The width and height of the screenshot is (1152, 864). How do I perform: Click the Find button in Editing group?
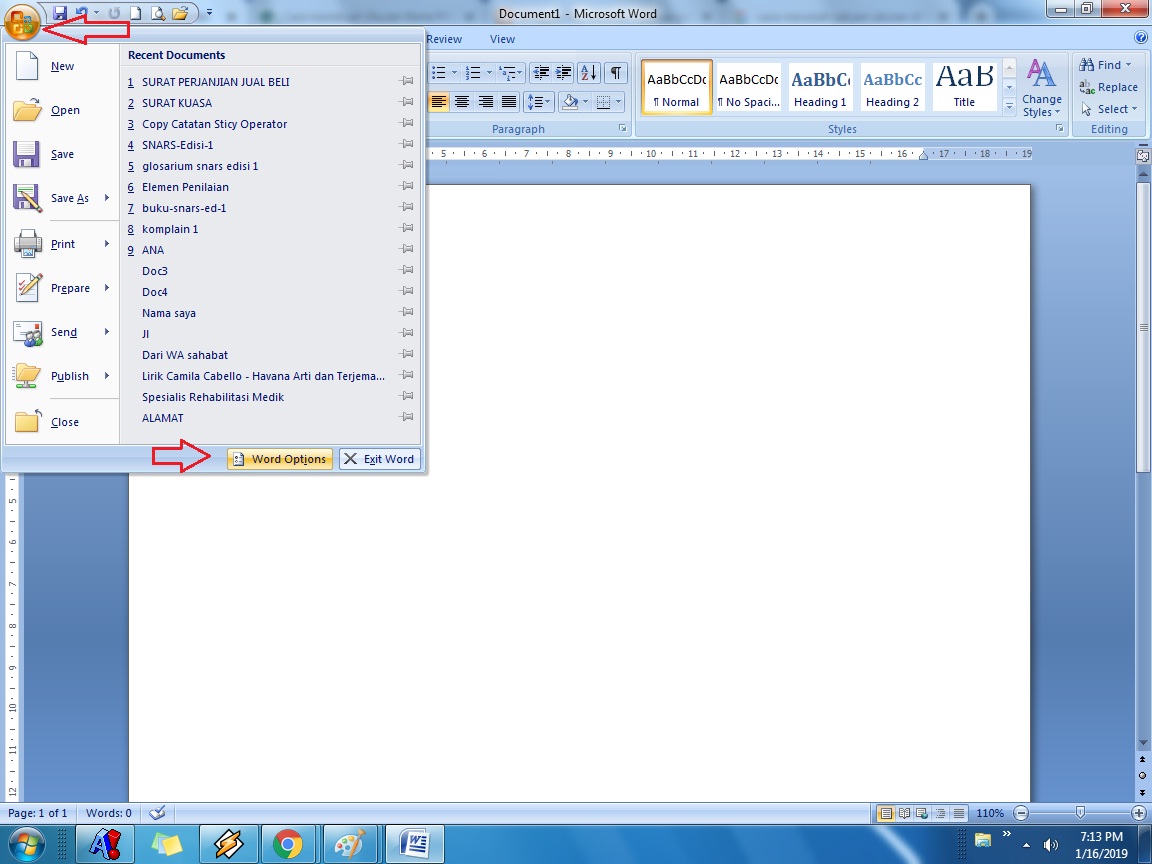pyautogui.click(x=1106, y=65)
